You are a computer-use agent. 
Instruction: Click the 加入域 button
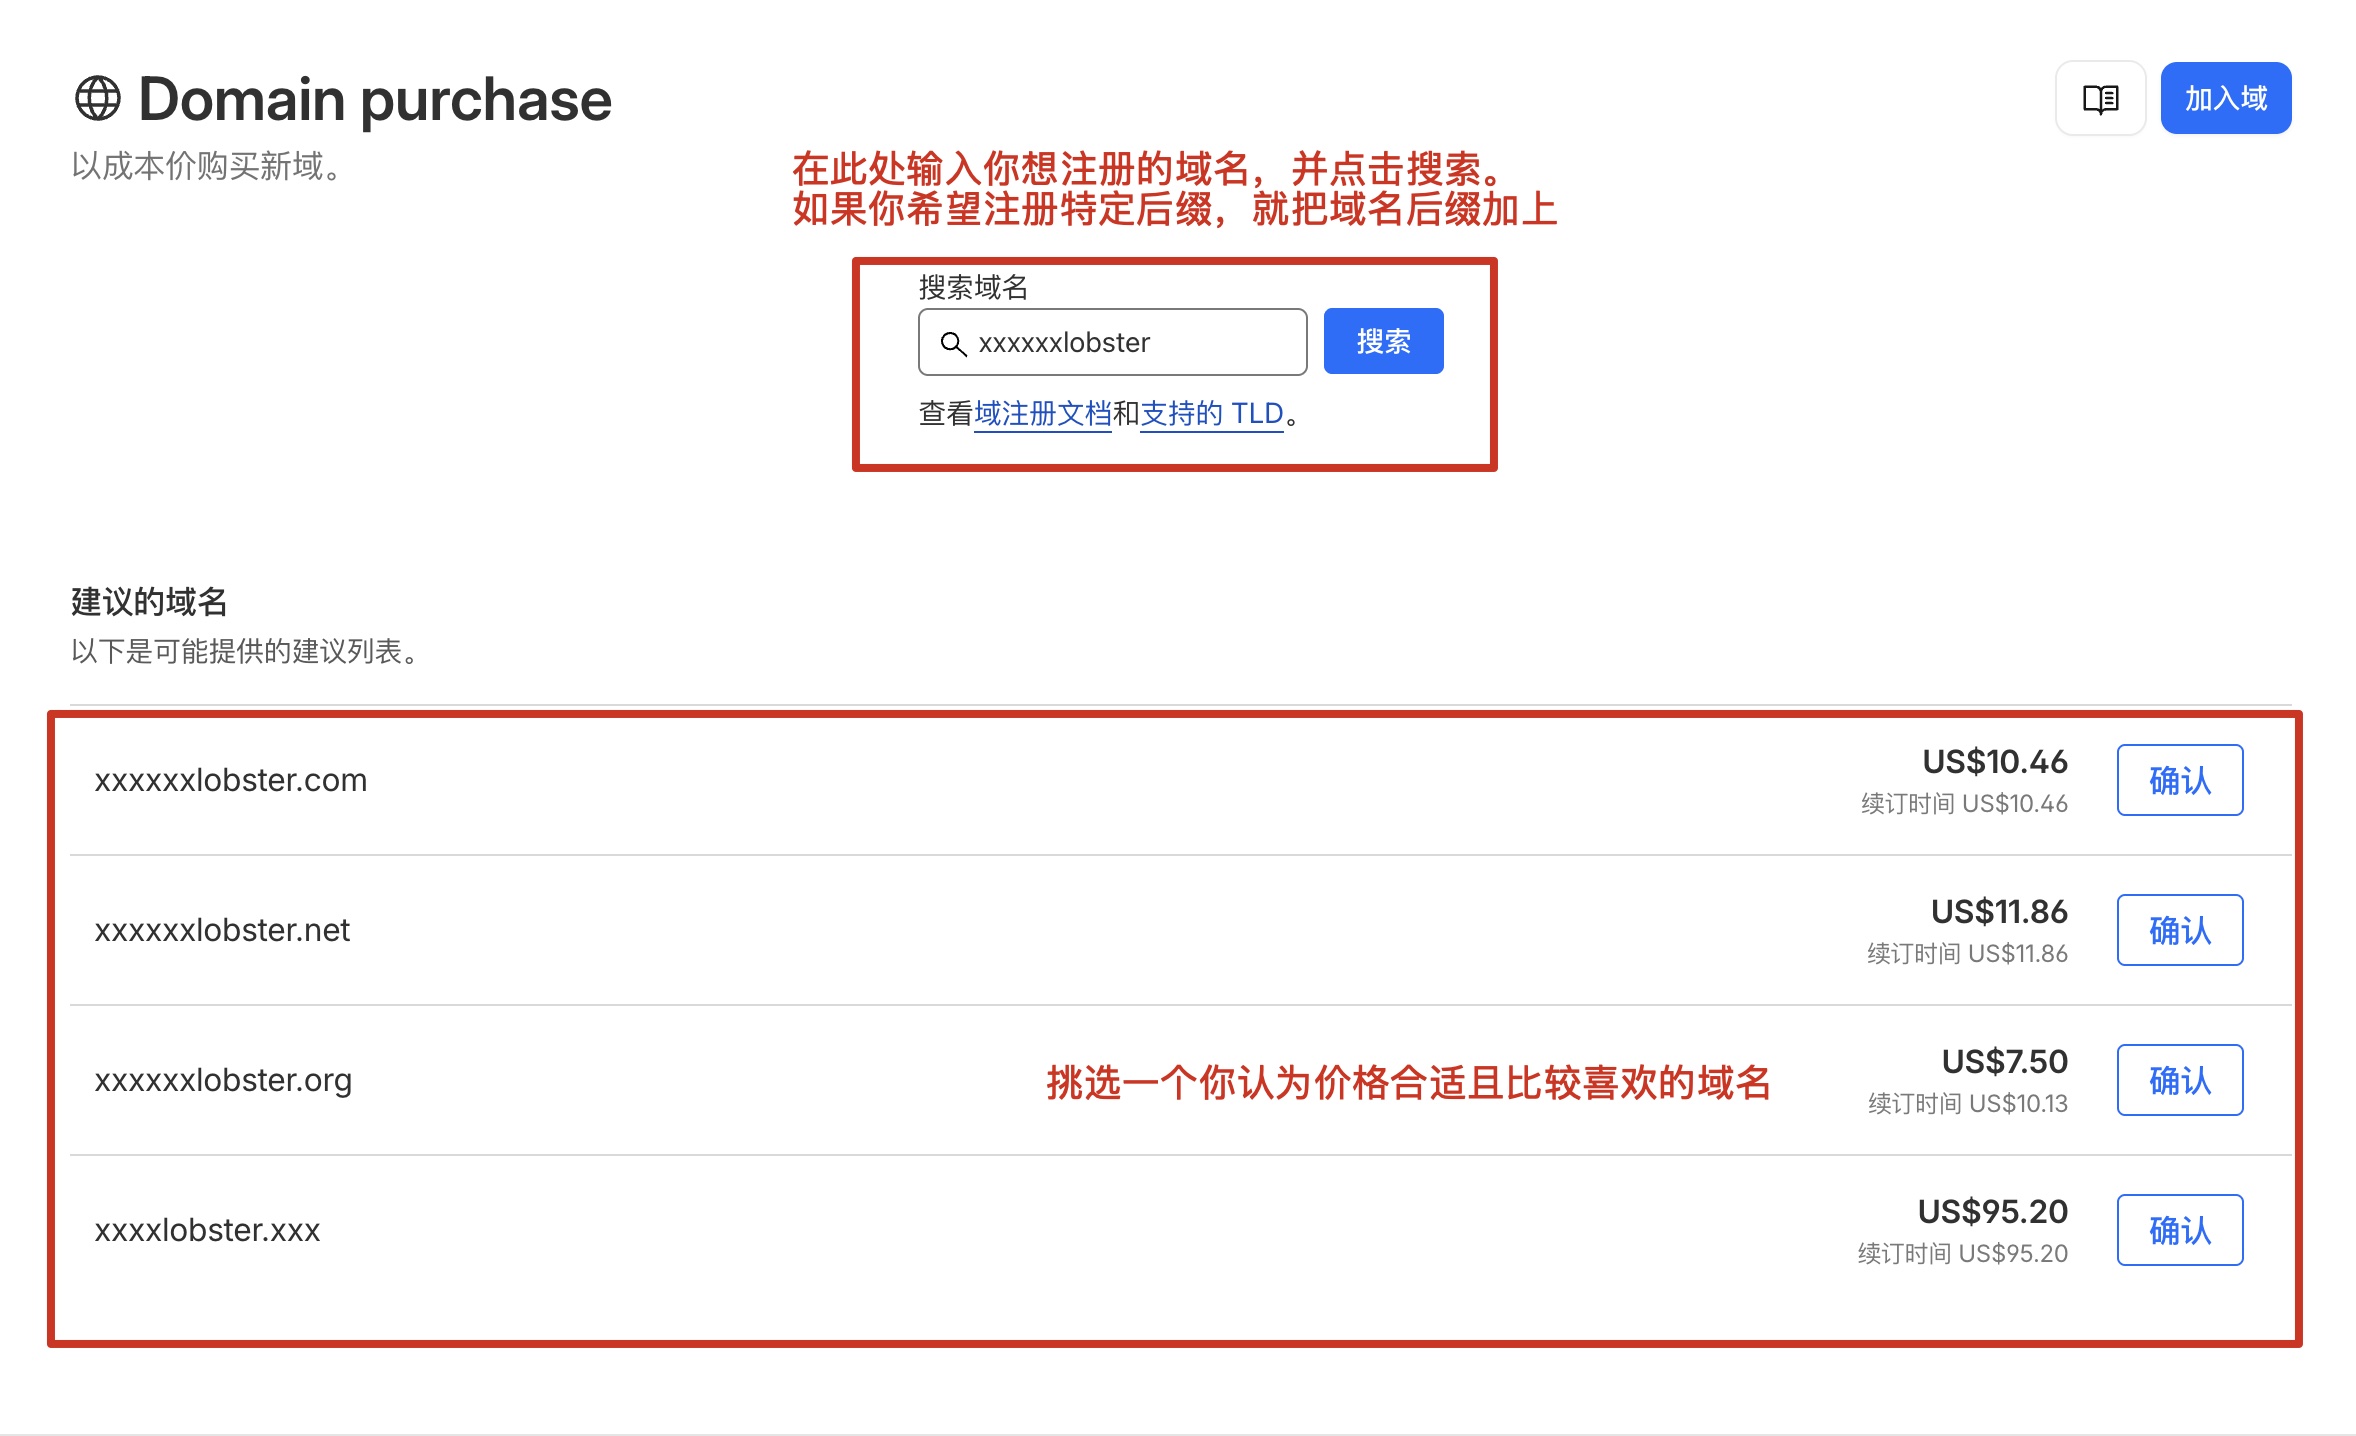point(2224,97)
